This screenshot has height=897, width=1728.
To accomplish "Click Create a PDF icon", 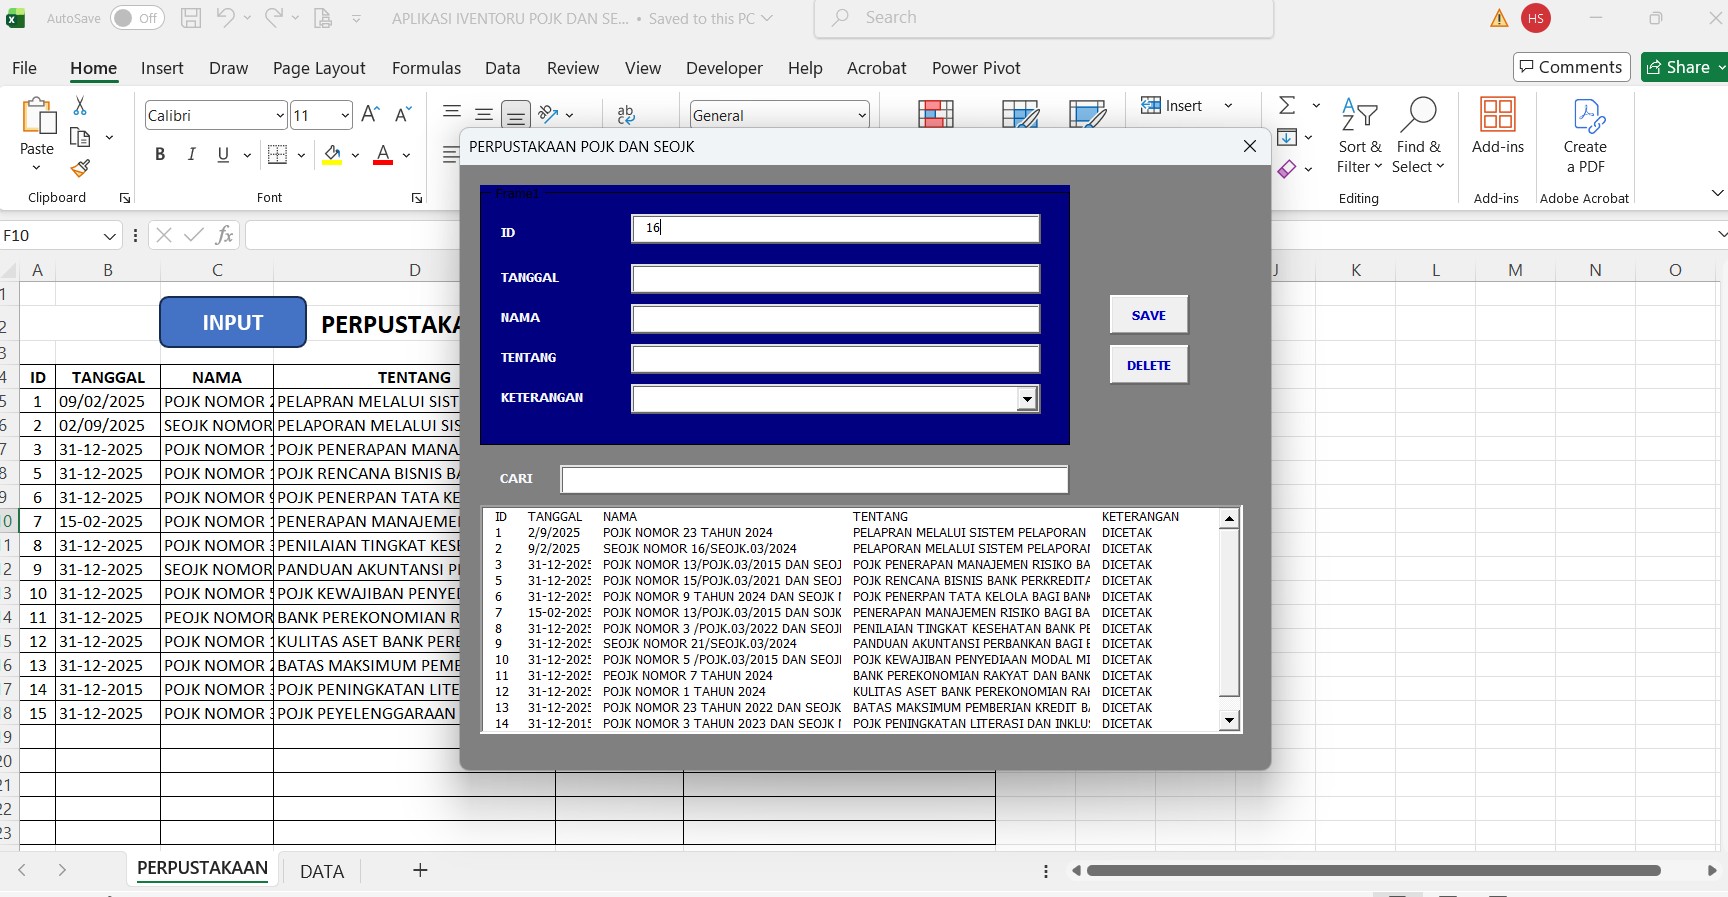I will pyautogui.click(x=1585, y=116).
